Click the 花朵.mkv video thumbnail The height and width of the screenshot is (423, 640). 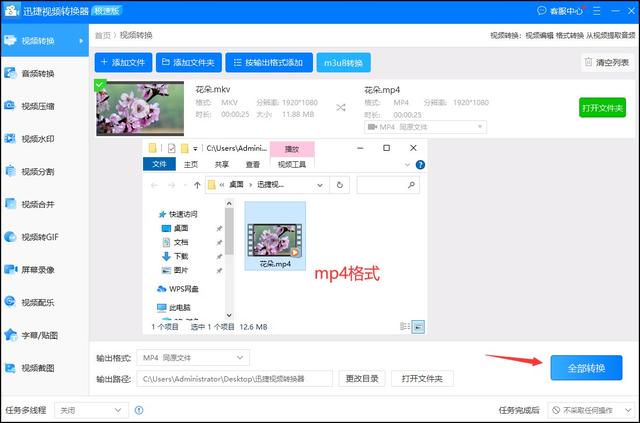click(140, 108)
